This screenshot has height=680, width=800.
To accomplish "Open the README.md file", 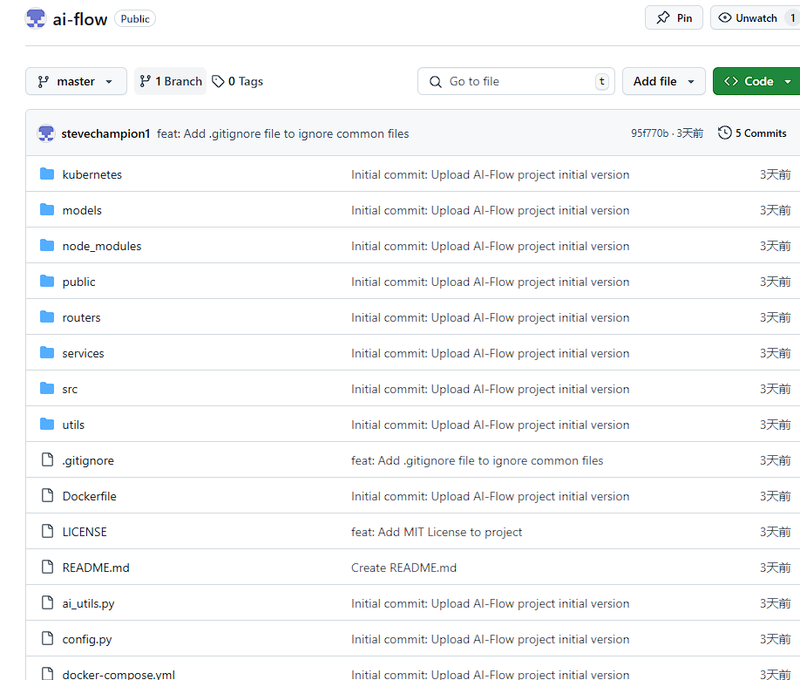I will tap(96, 567).
